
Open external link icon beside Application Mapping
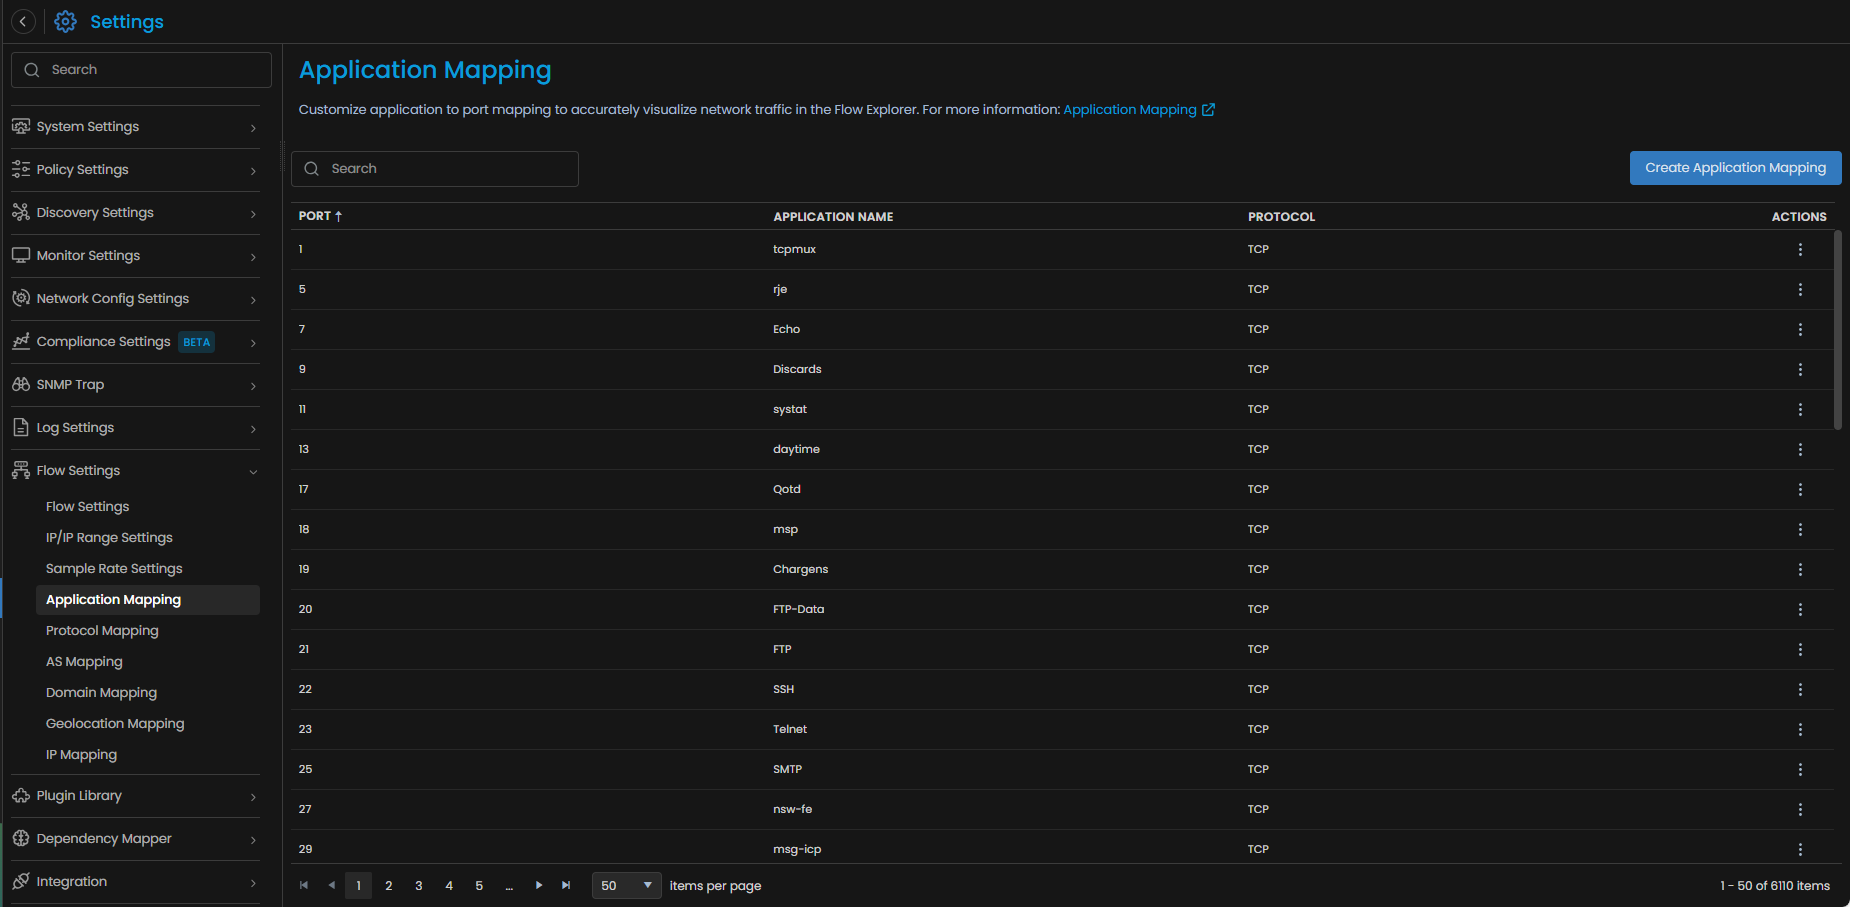click(x=1208, y=109)
